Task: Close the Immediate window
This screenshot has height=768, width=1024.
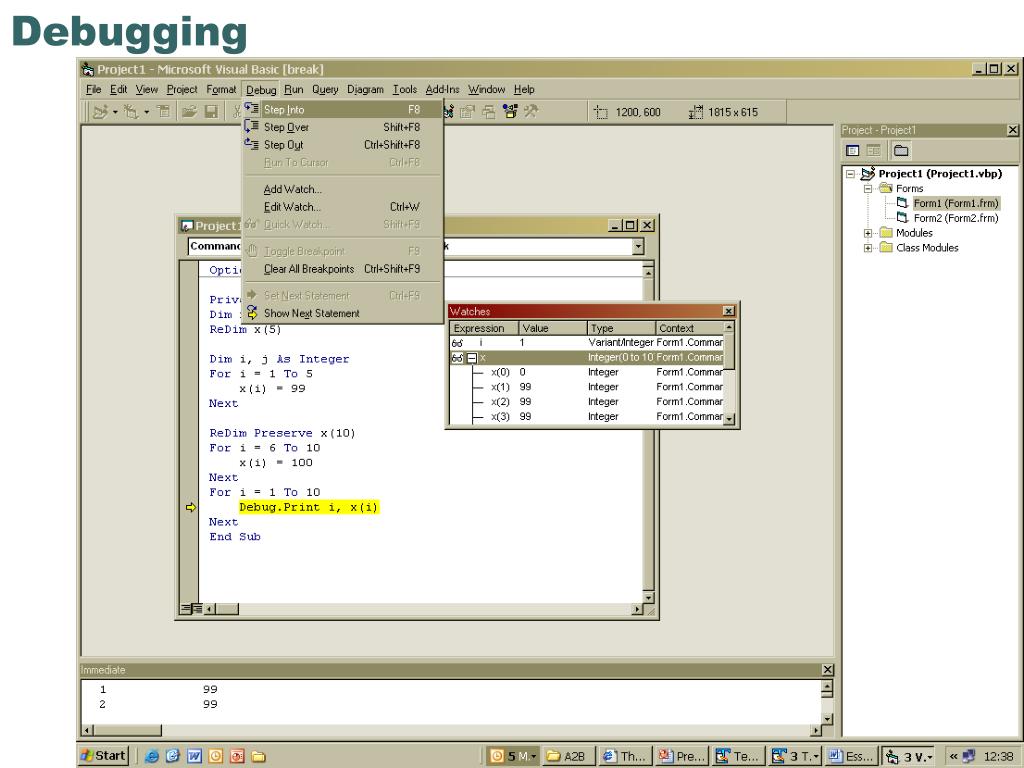Action: [x=827, y=669]
